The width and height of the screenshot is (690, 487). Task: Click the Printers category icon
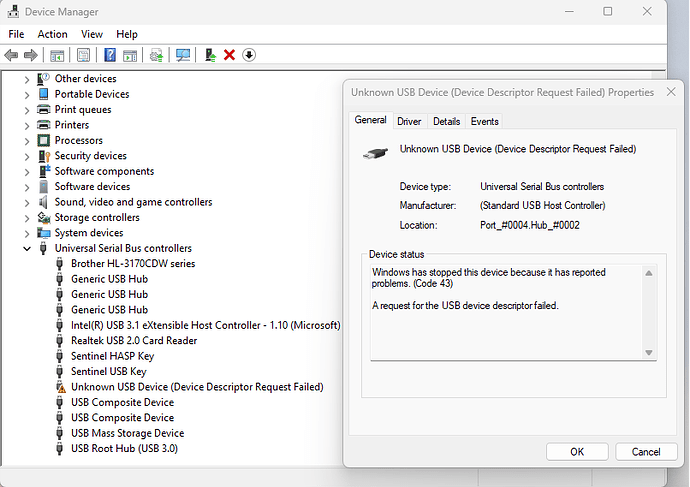pyautogui.click(x=44, y=124)
